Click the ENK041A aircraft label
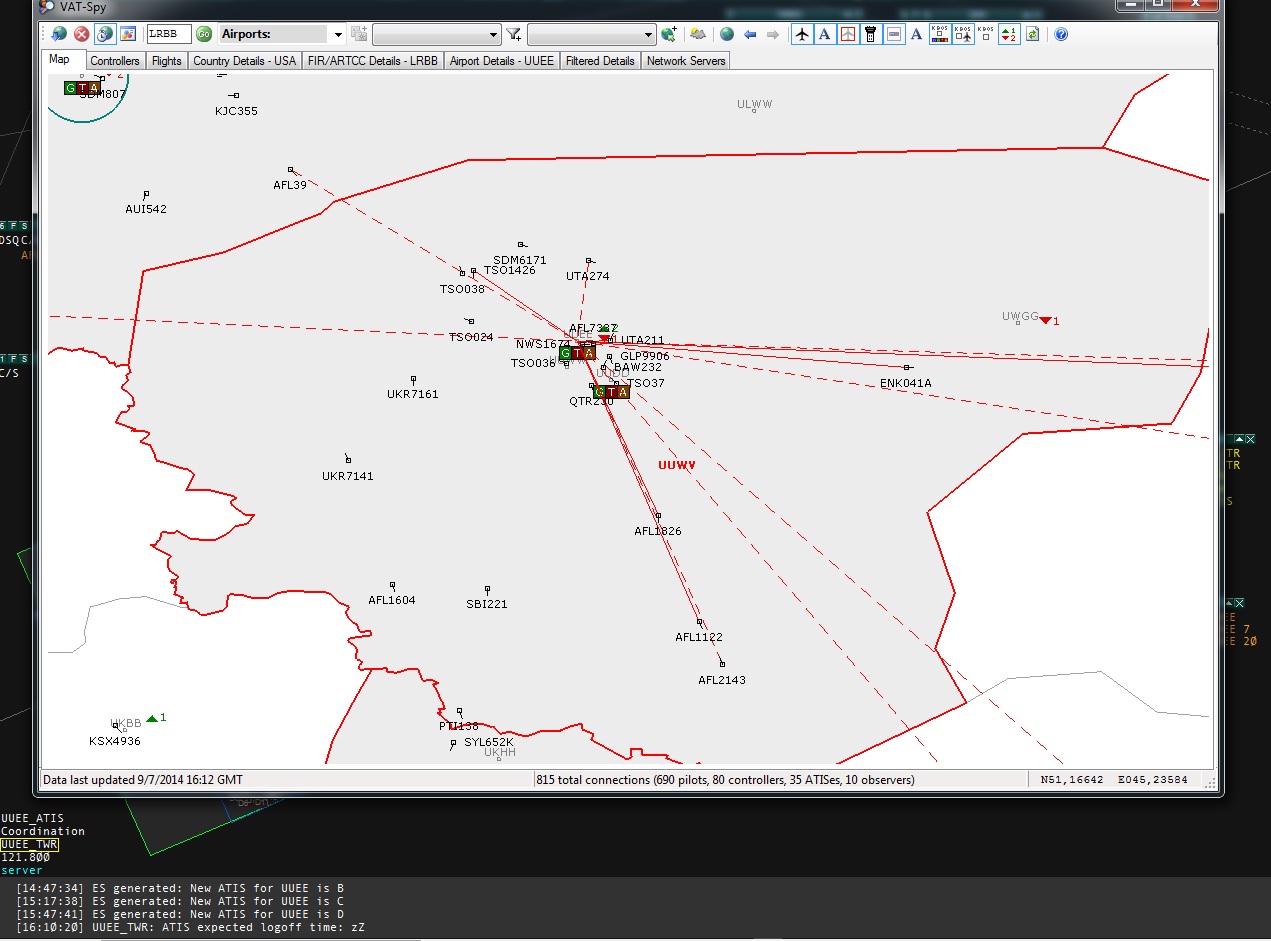 coord(906,383)
